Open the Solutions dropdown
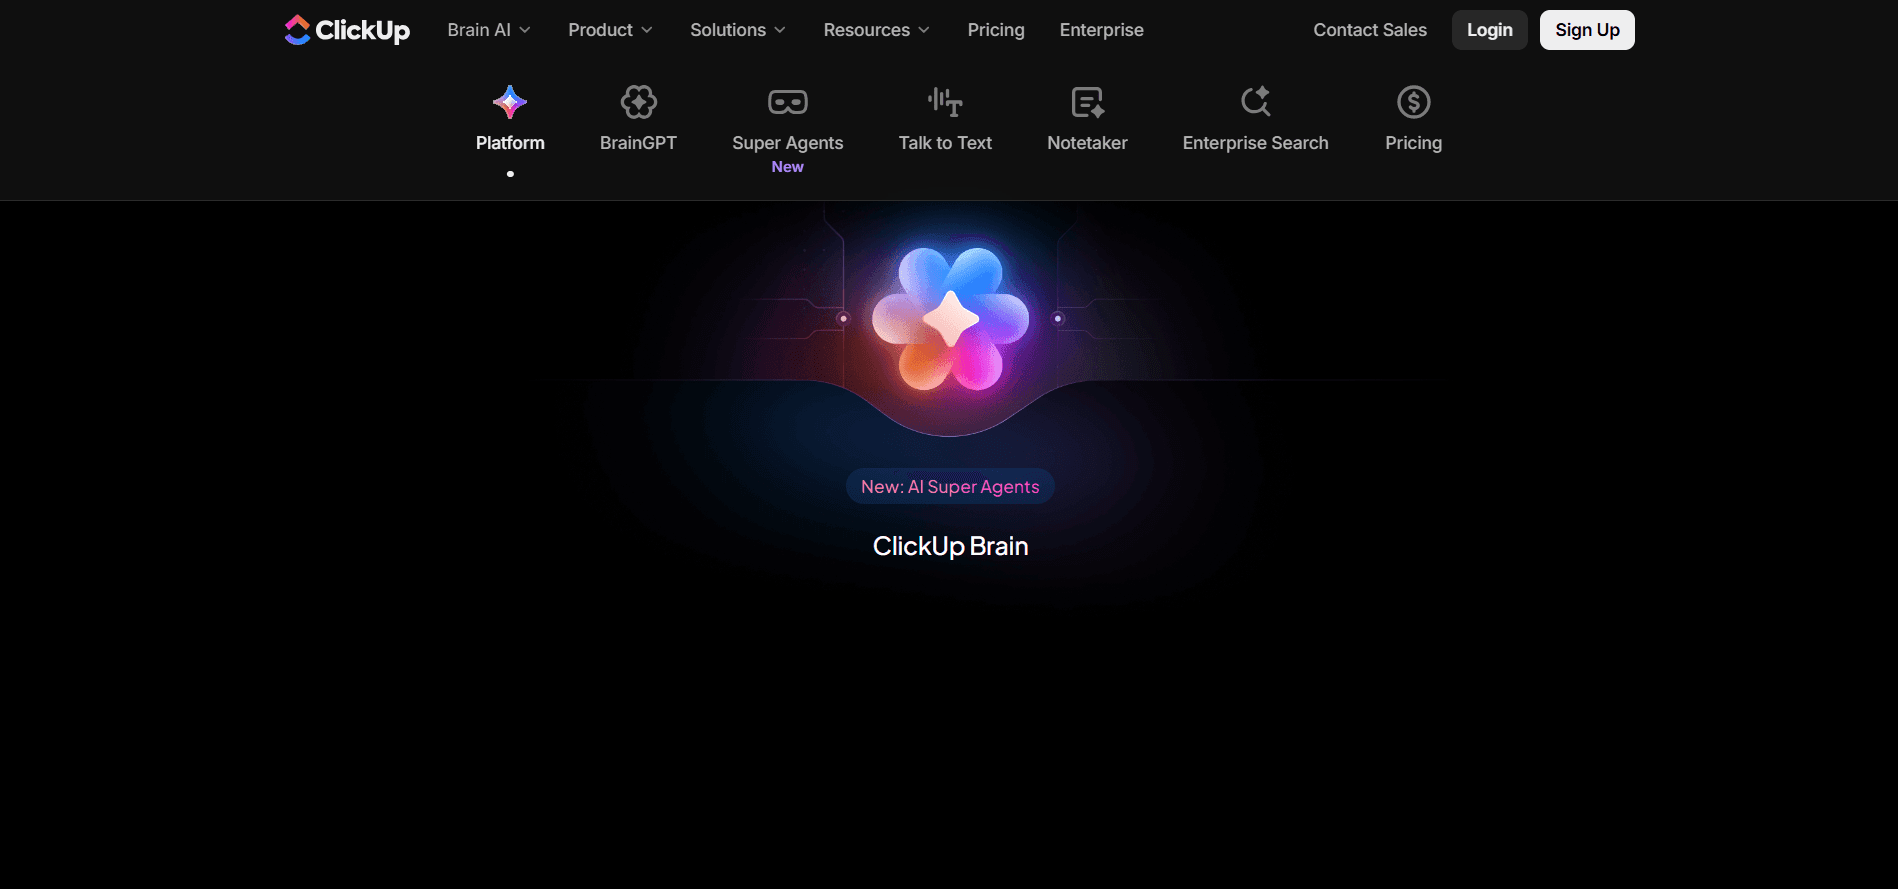 click(738, 30)
